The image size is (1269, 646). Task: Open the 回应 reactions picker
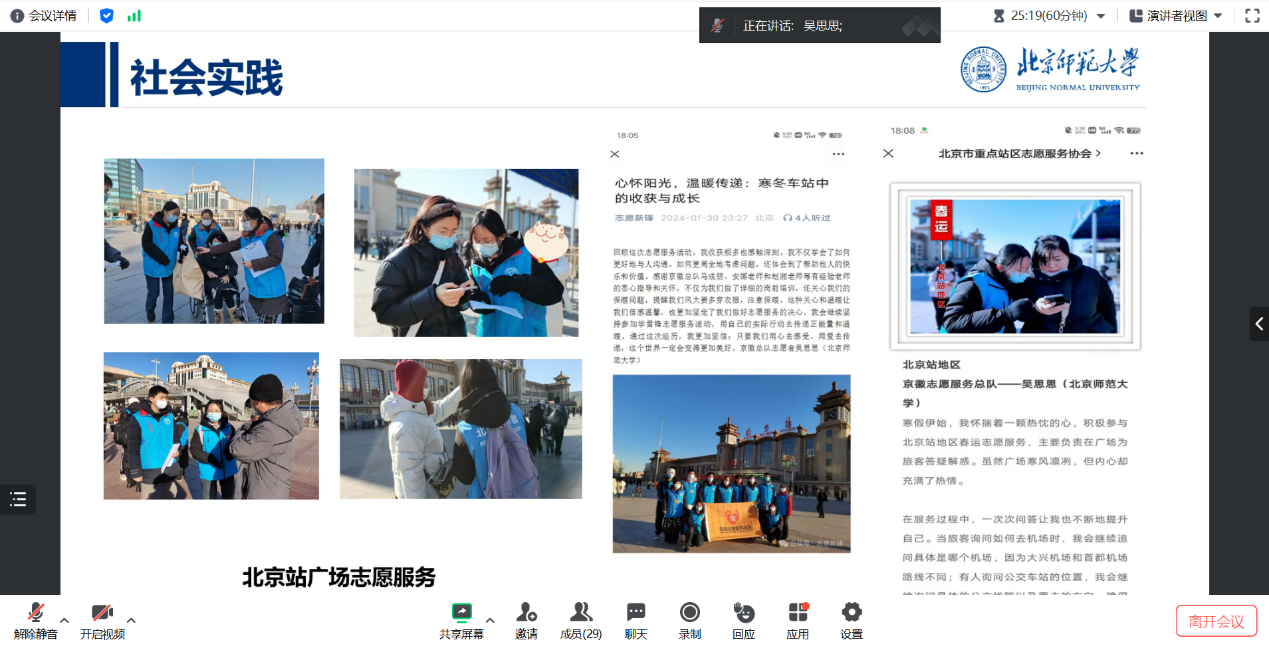[743, 618]
